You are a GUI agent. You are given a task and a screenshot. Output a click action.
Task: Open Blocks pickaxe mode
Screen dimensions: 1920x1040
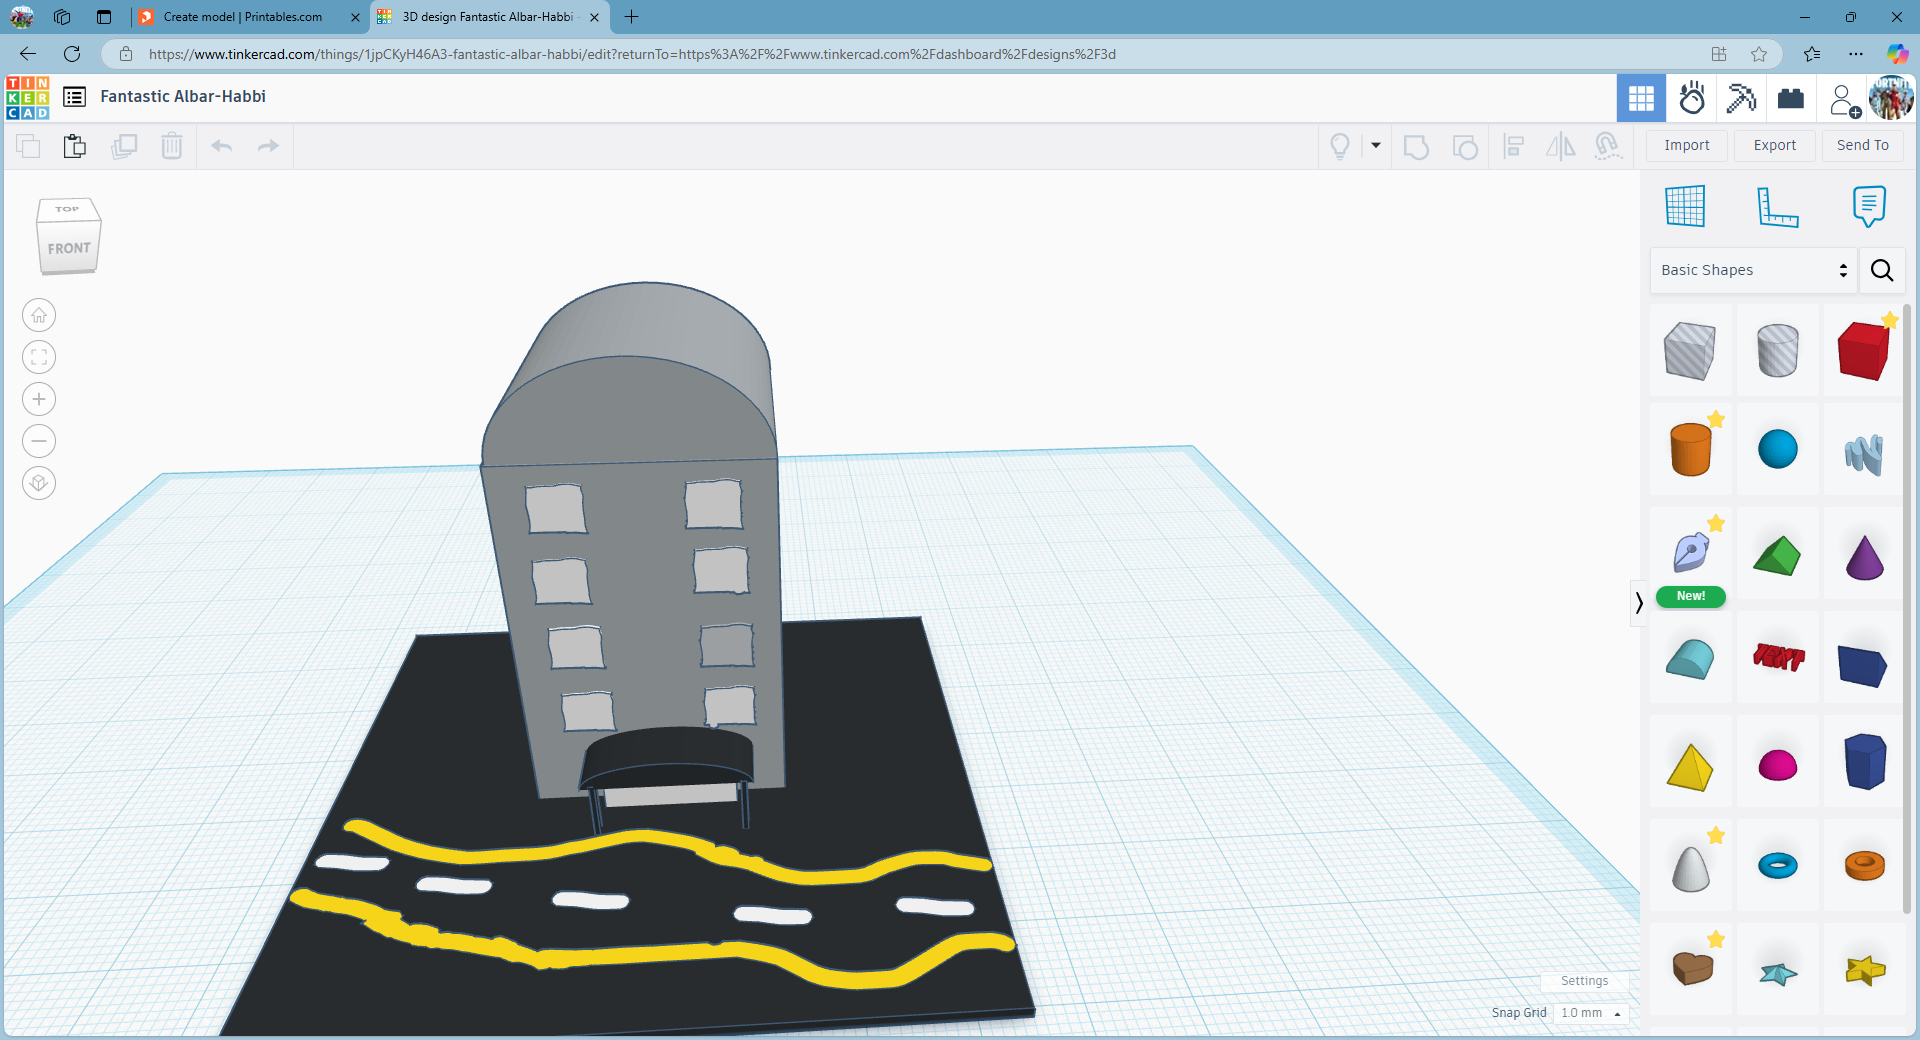tap(1741, 98)
